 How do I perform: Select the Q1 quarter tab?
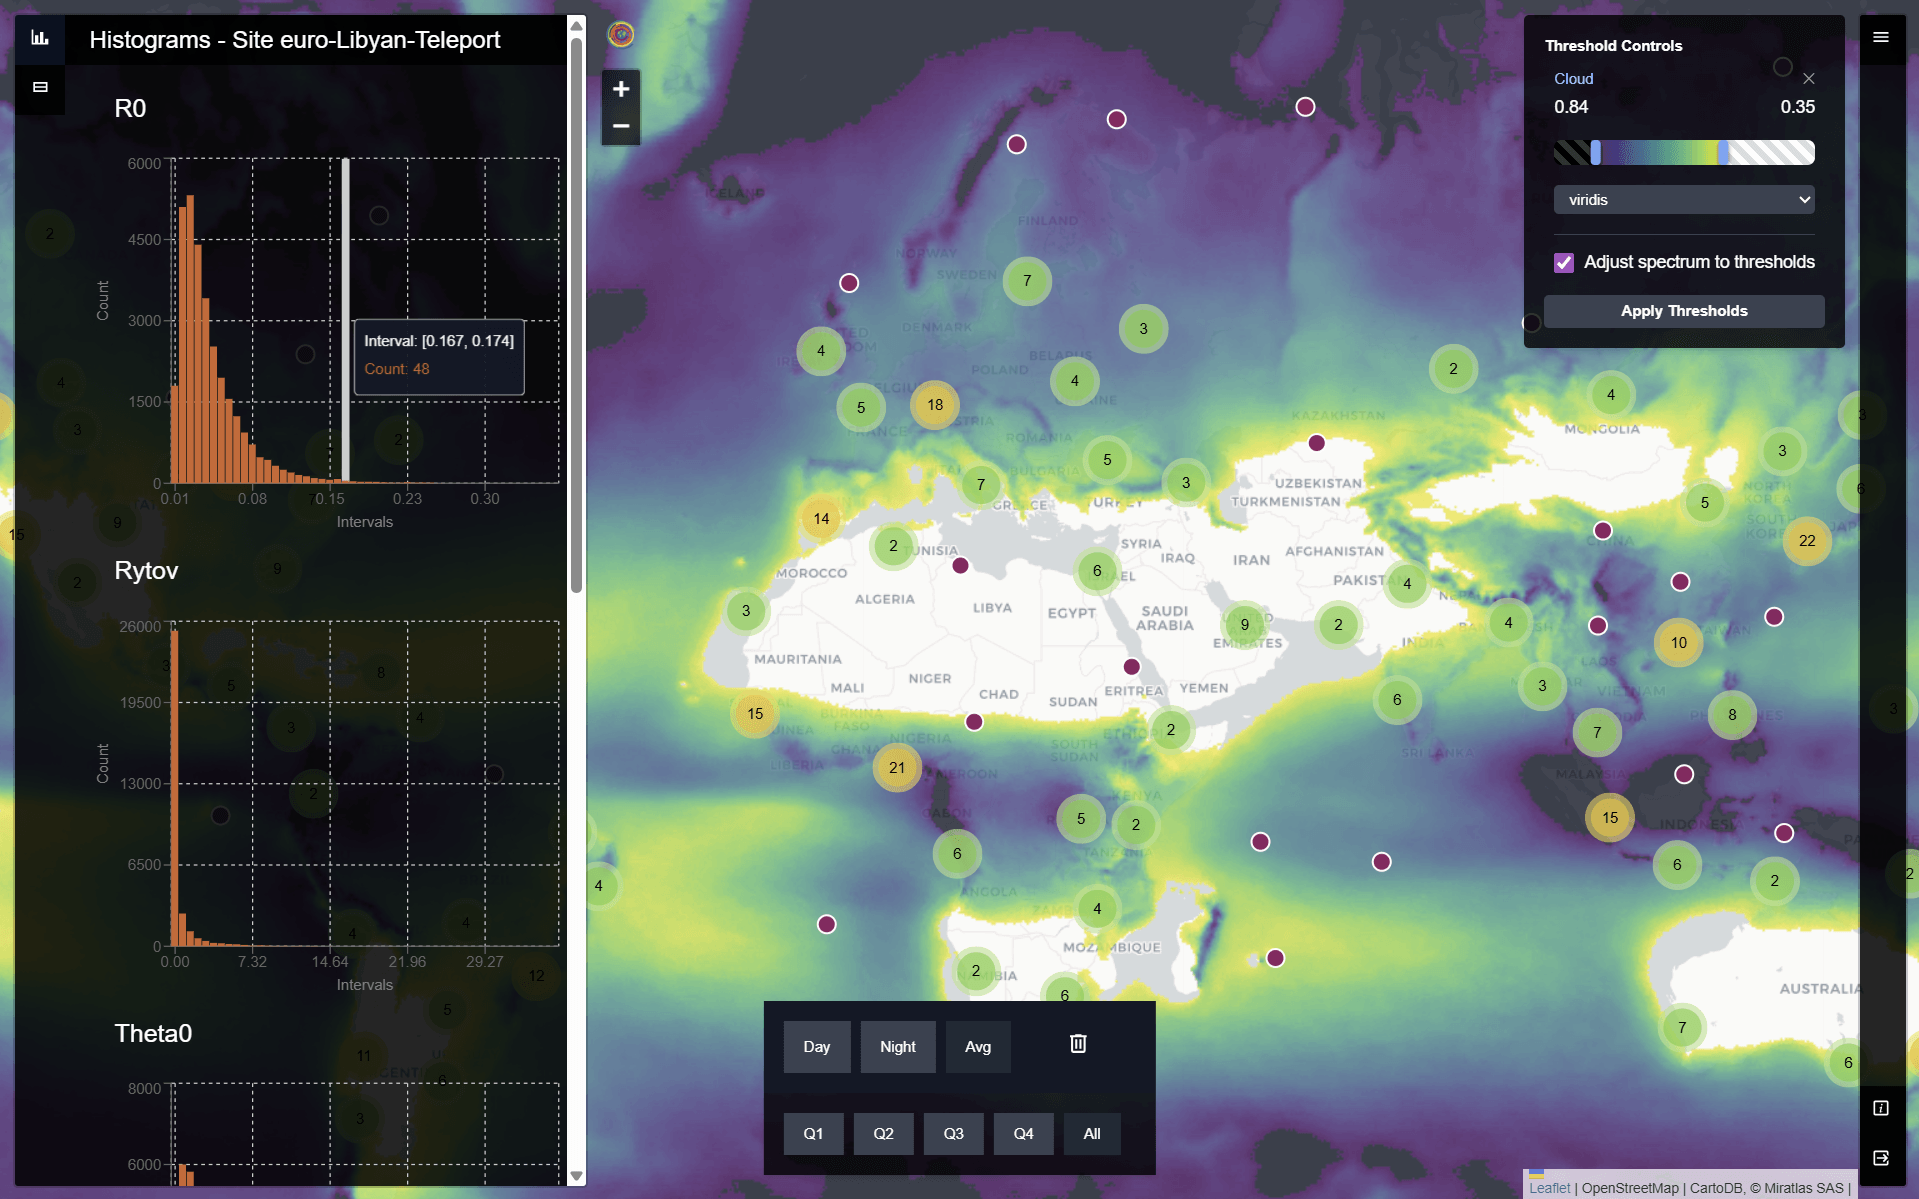pyautogui.click(x=813, y=1134)
